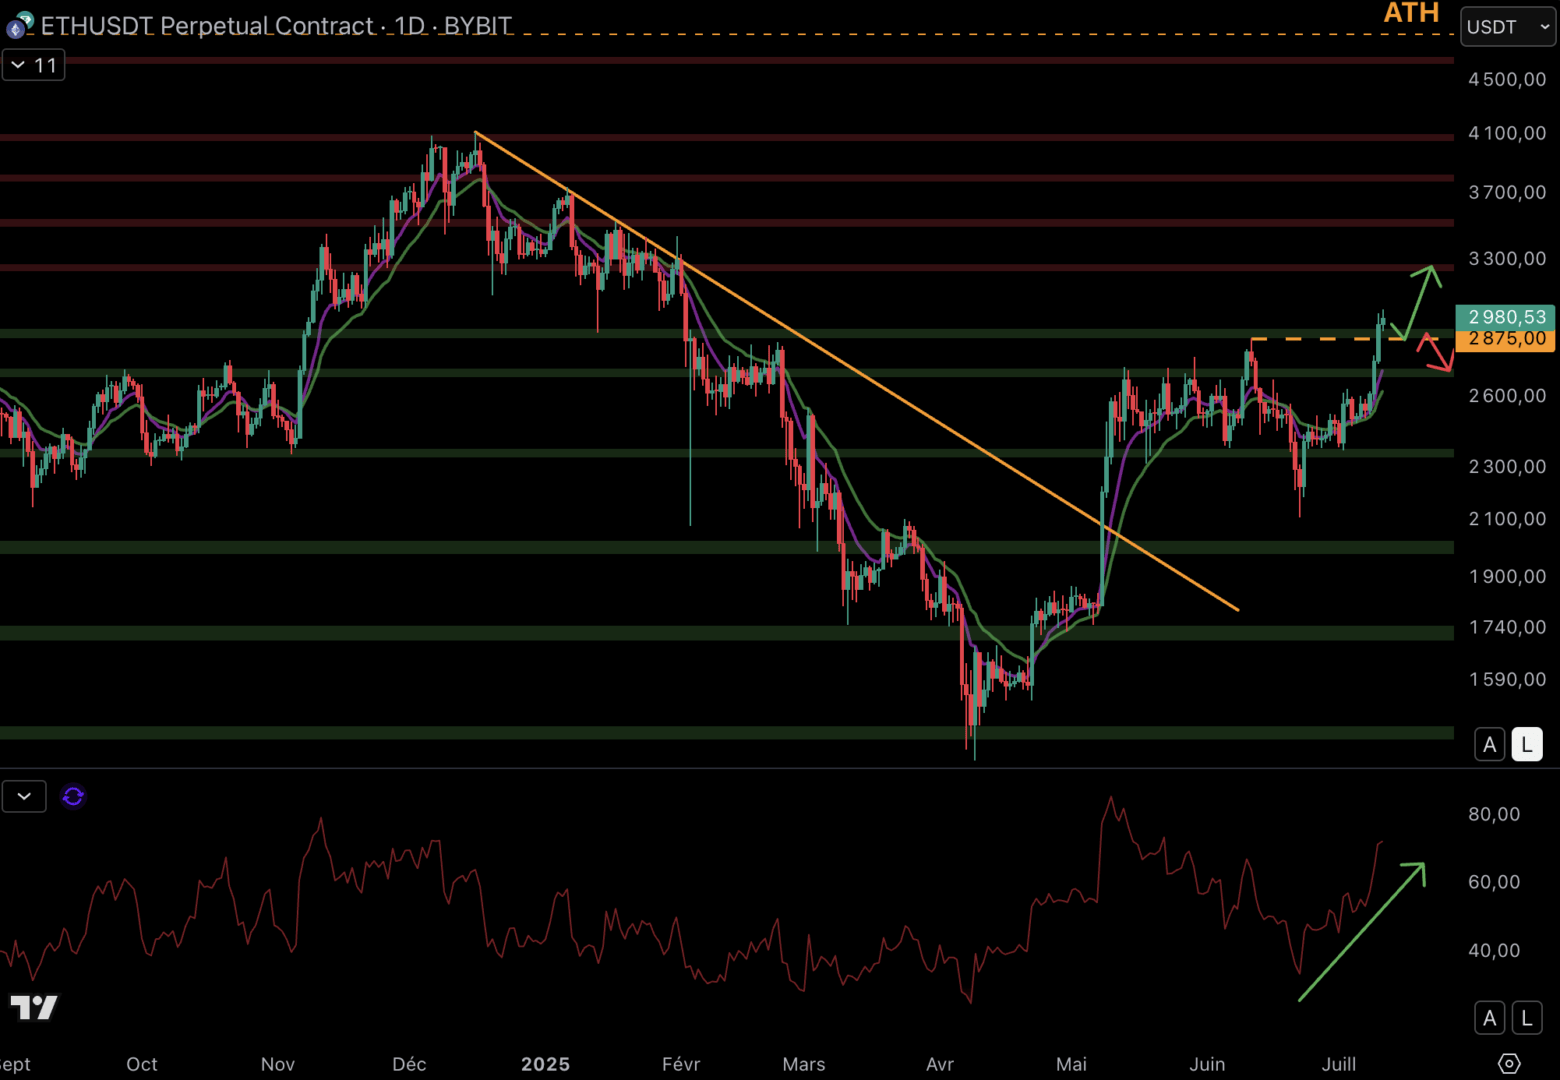
Task: Click the Févr date label
Action: 681,1064
